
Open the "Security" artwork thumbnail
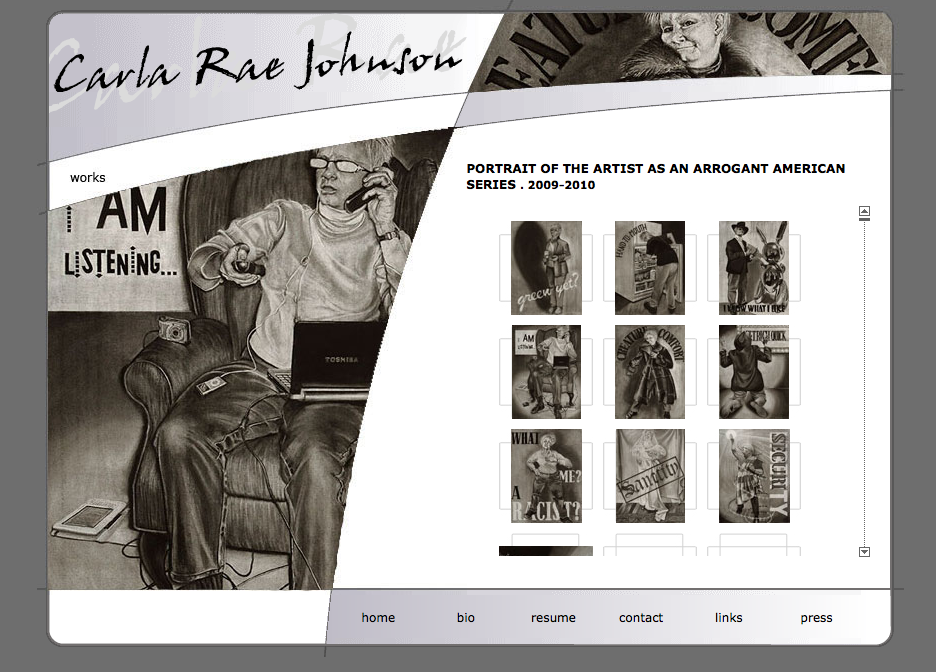click(754, 476)
